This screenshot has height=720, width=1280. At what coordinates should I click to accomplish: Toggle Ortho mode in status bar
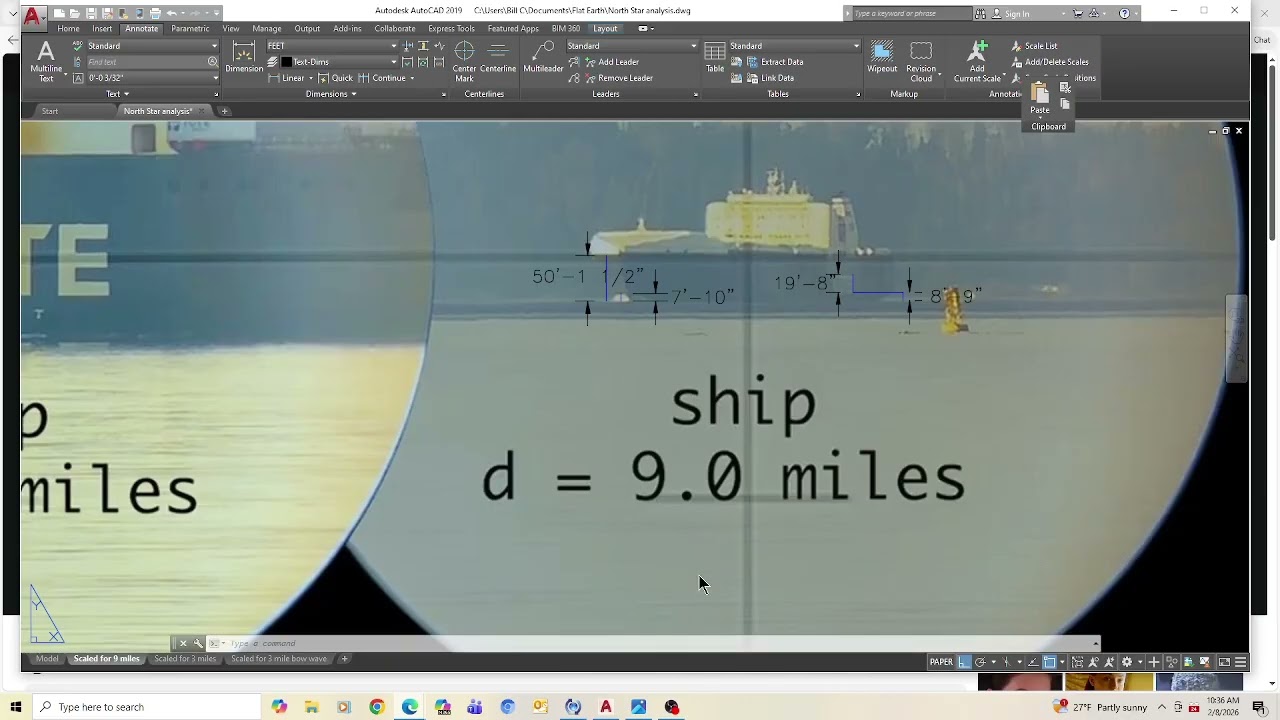coord(964,662)
